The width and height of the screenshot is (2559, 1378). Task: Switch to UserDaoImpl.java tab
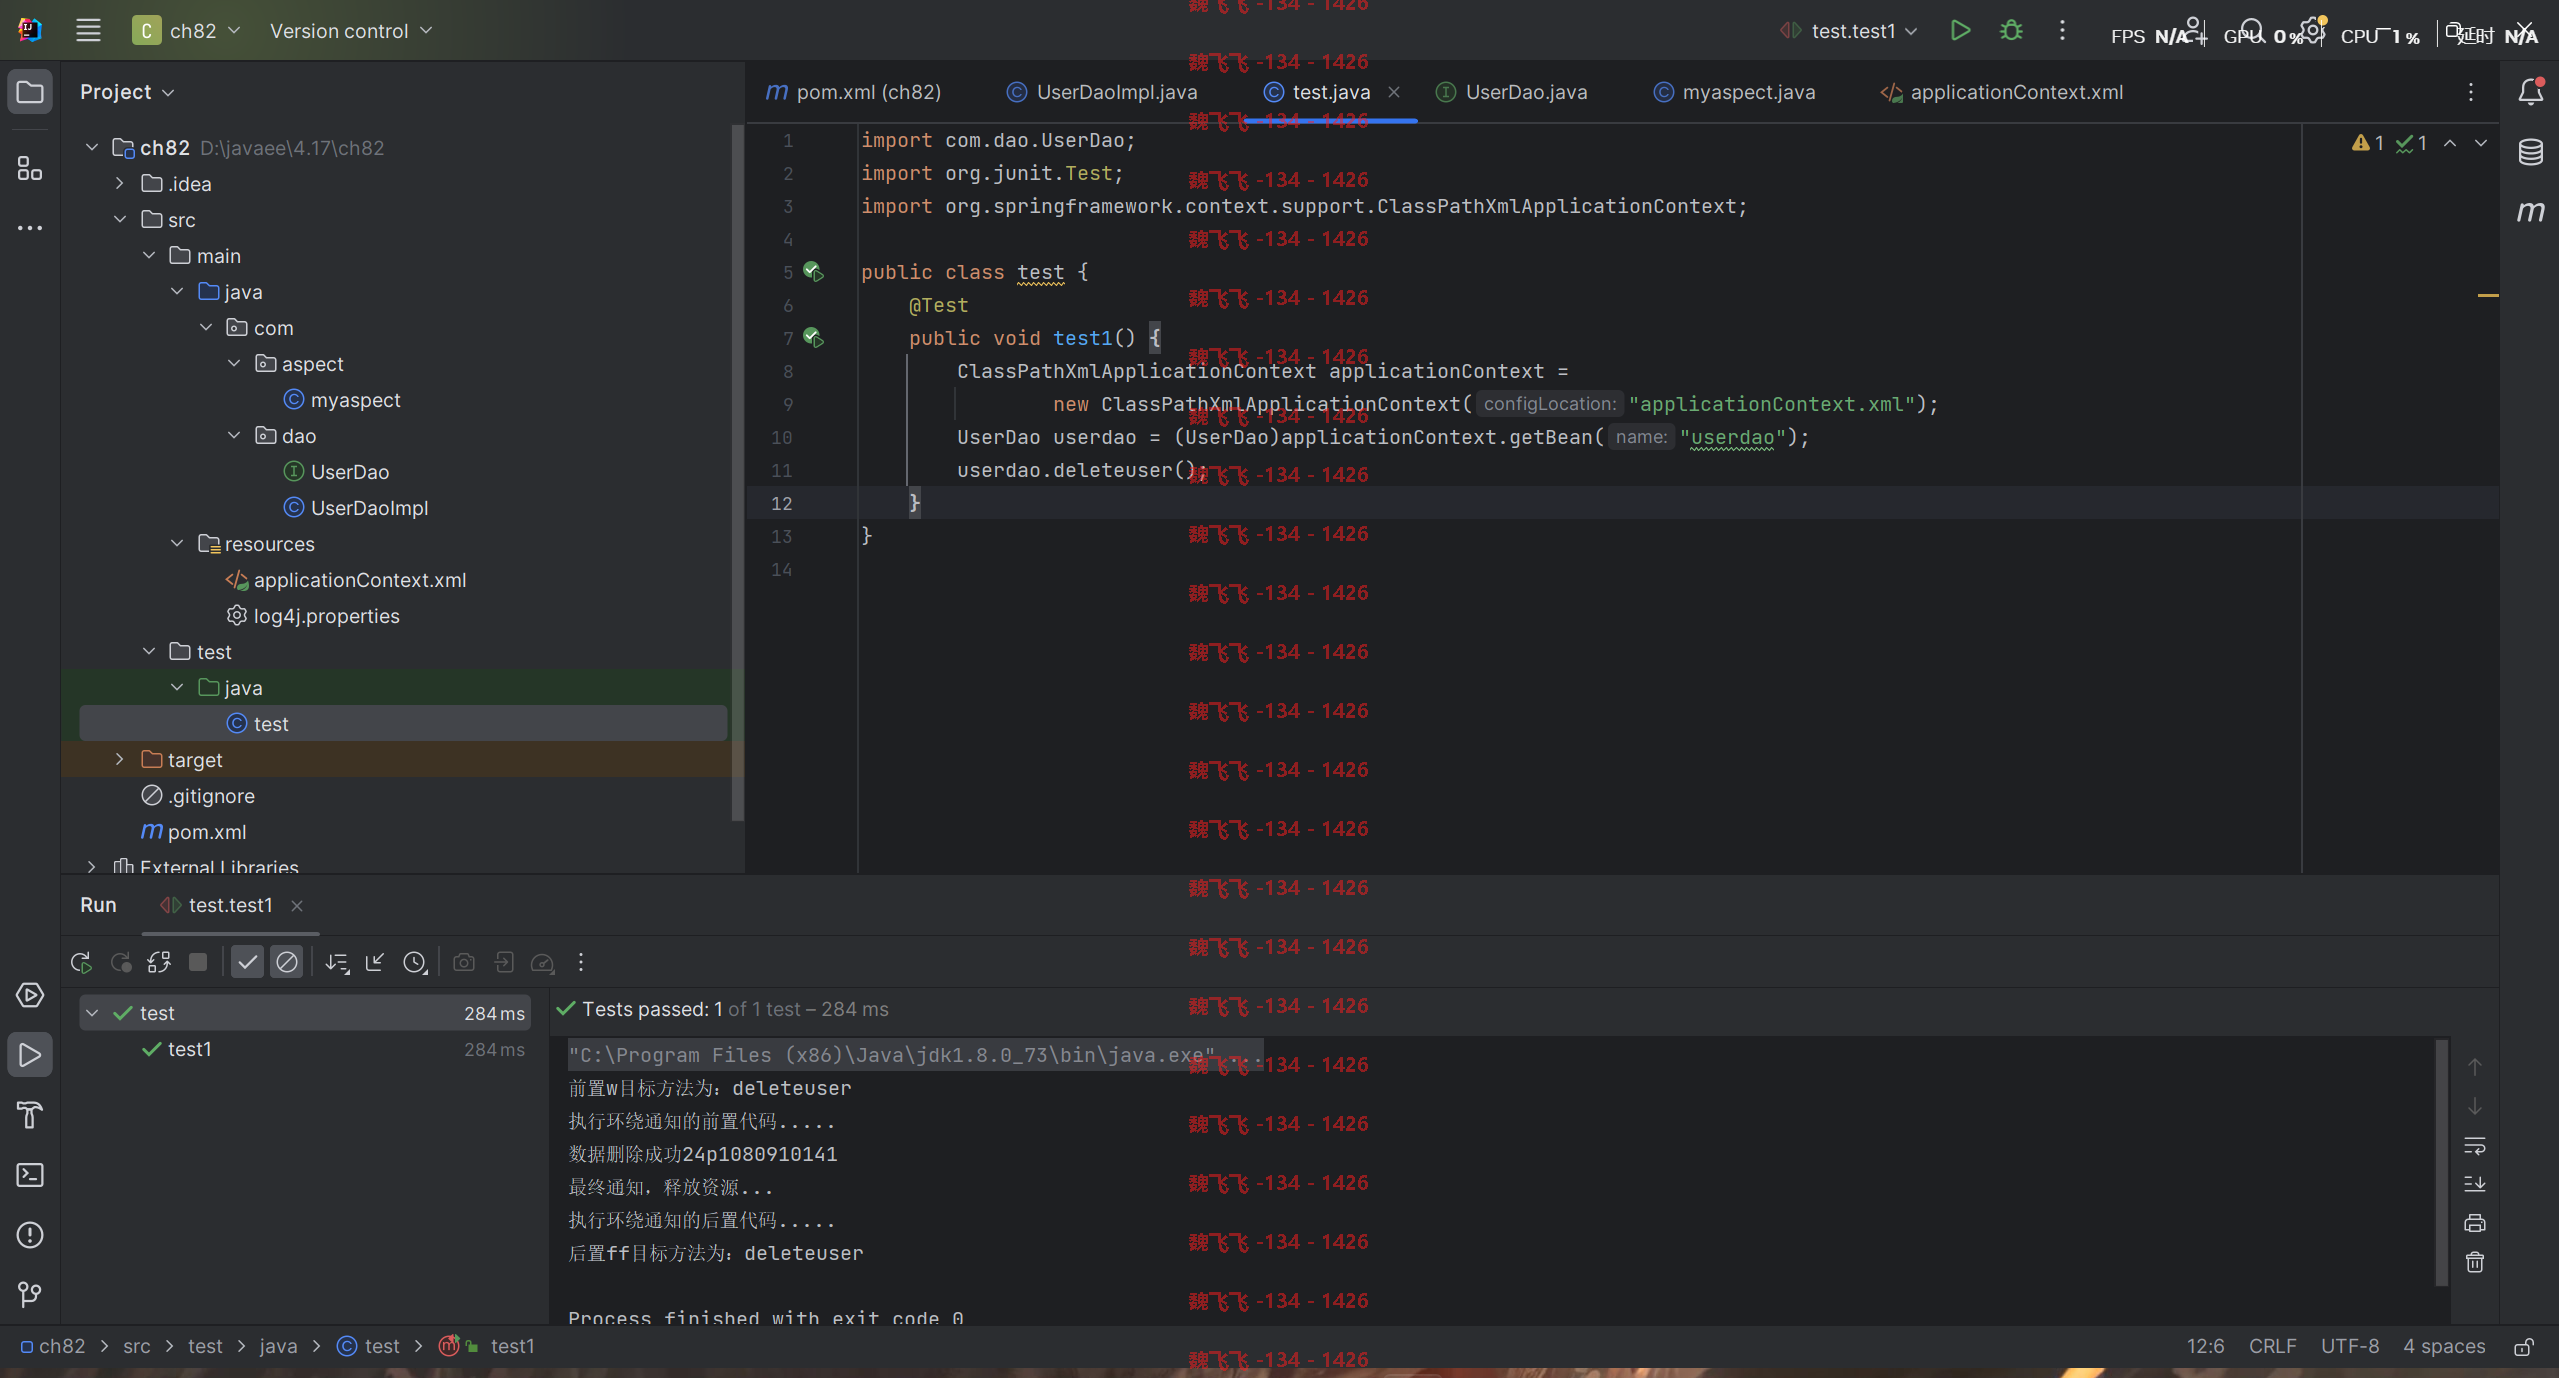[x=1103, y=92]
